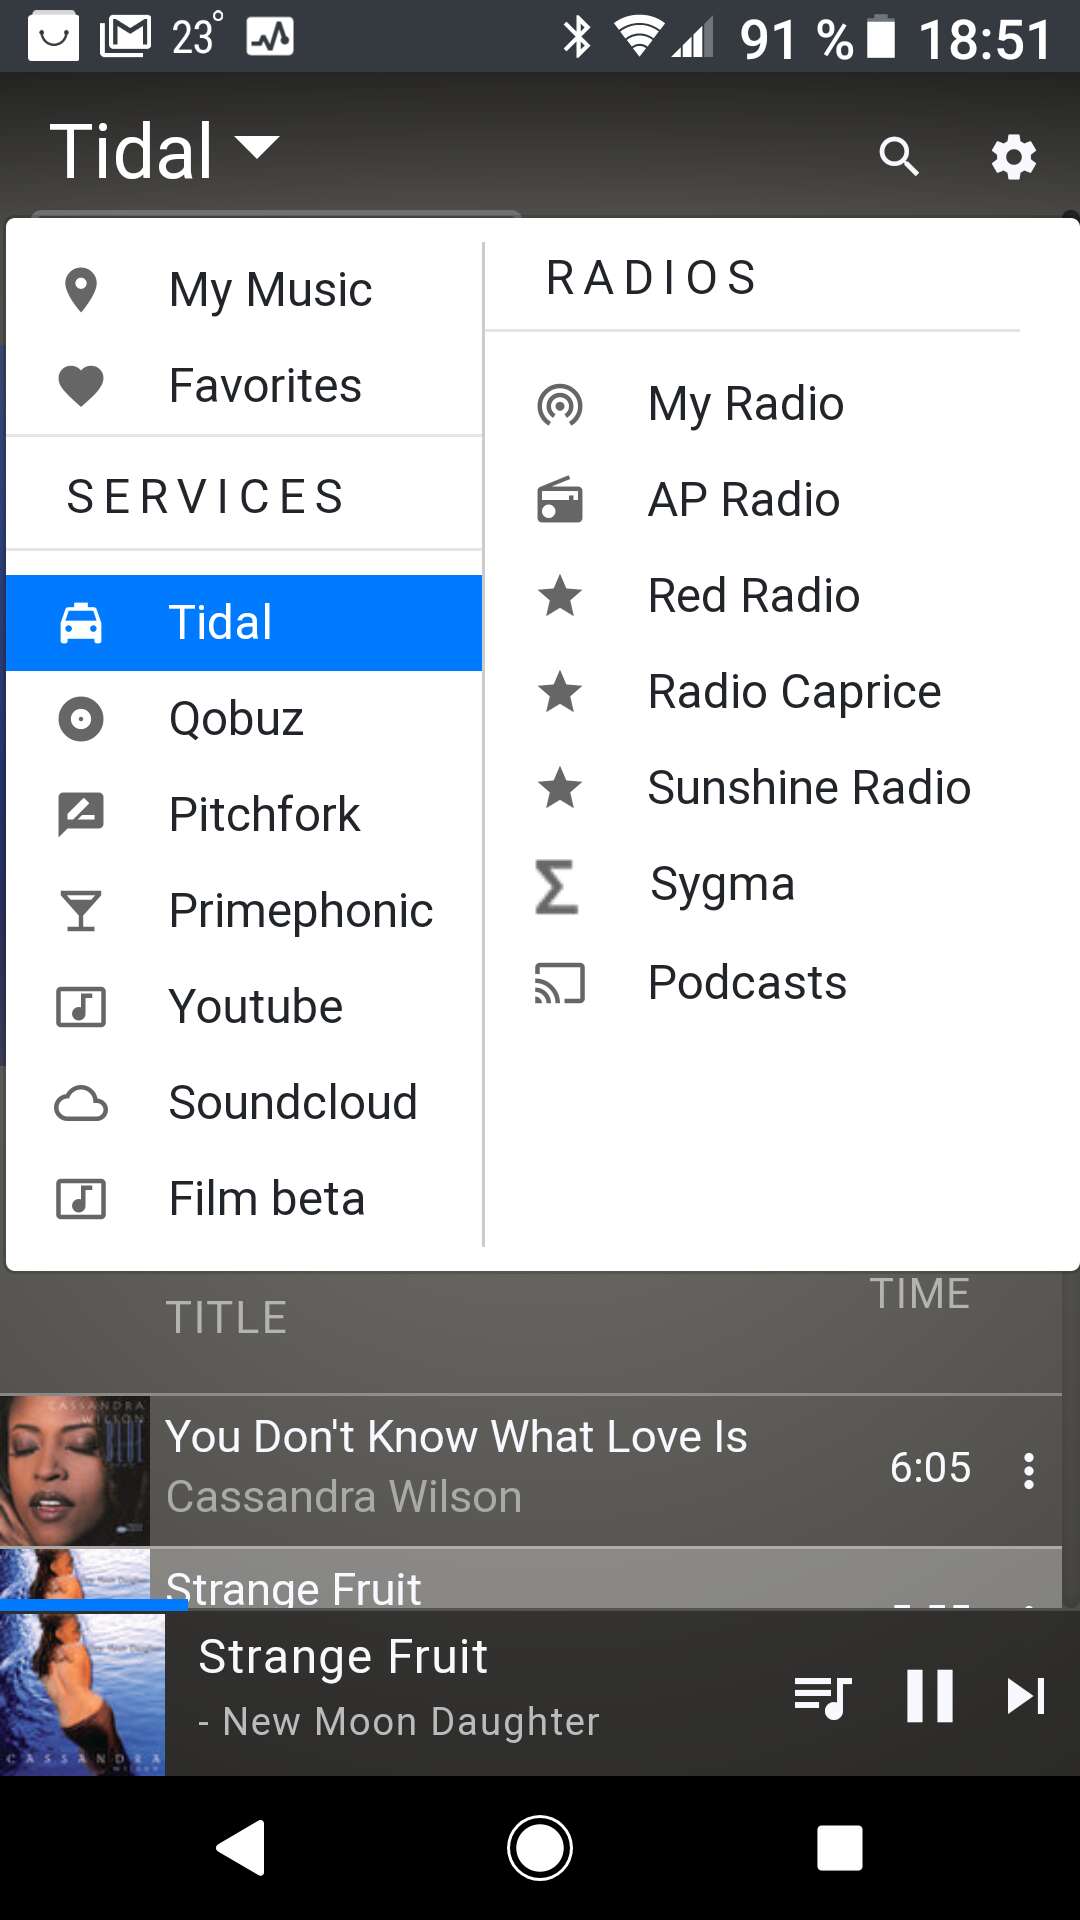This screenshot has width=1080, height=1920.
Task: Open the Primephonic service
Action: click(244, 911)
